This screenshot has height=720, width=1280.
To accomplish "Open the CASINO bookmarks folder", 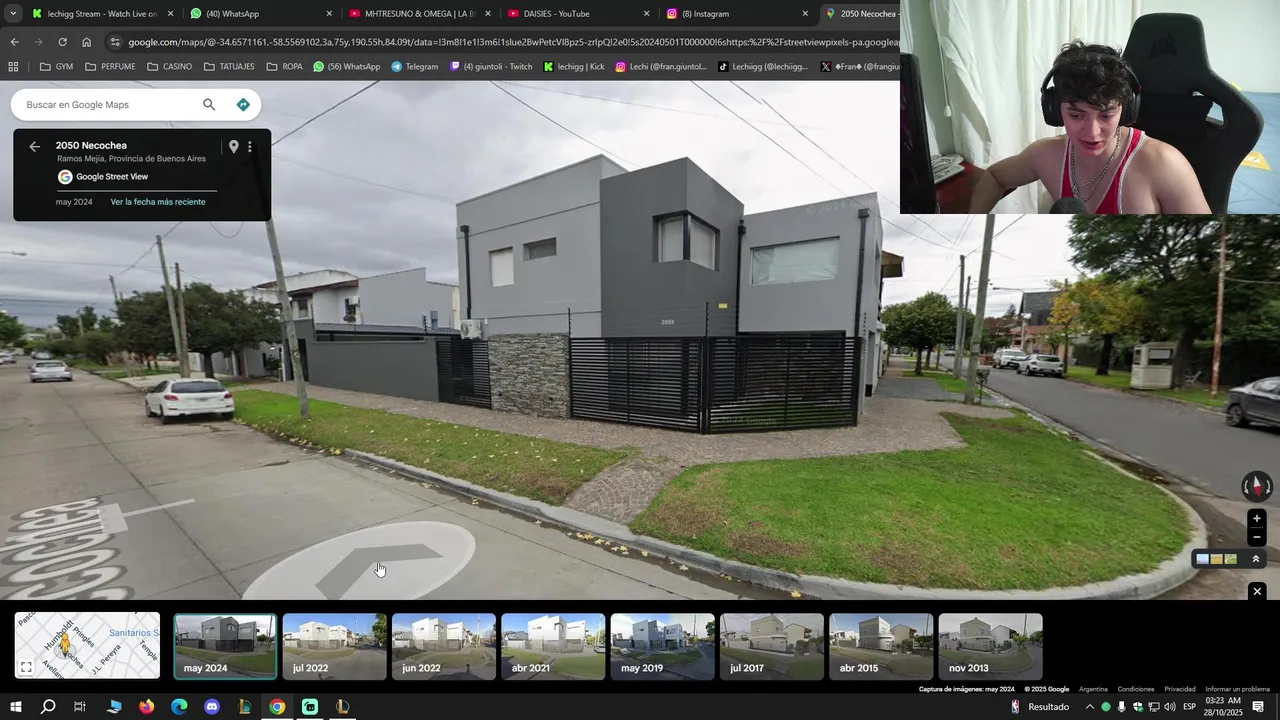I will (169, 67).
